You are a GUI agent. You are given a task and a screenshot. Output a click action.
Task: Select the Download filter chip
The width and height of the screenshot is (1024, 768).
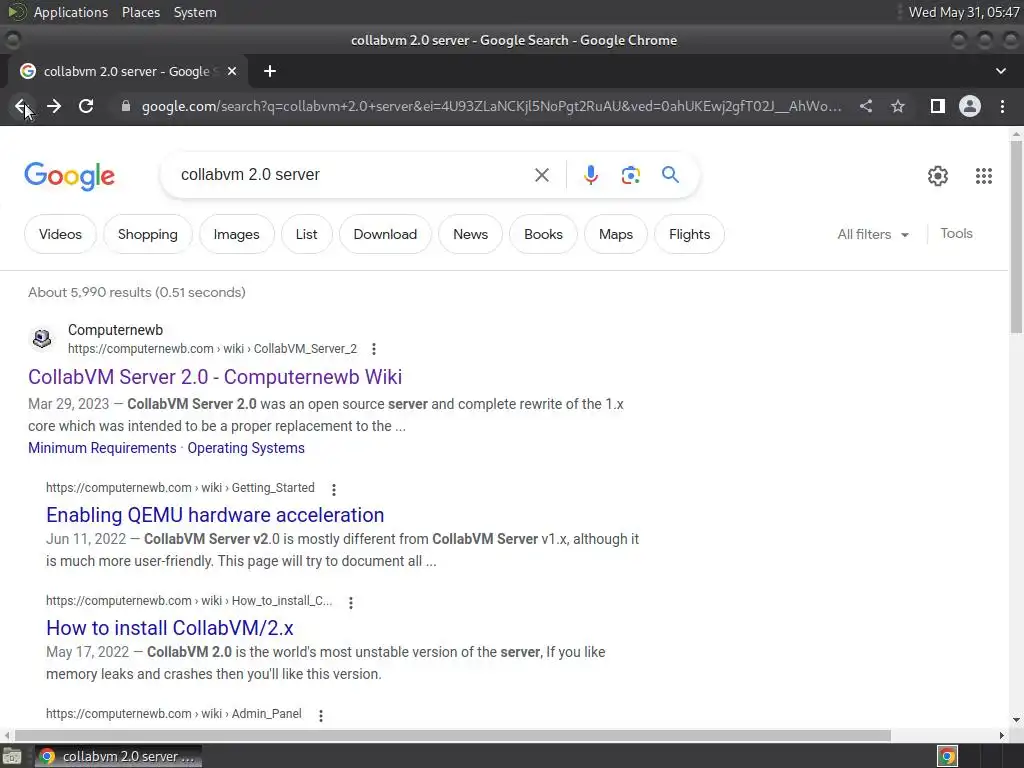tap(385, 234)
